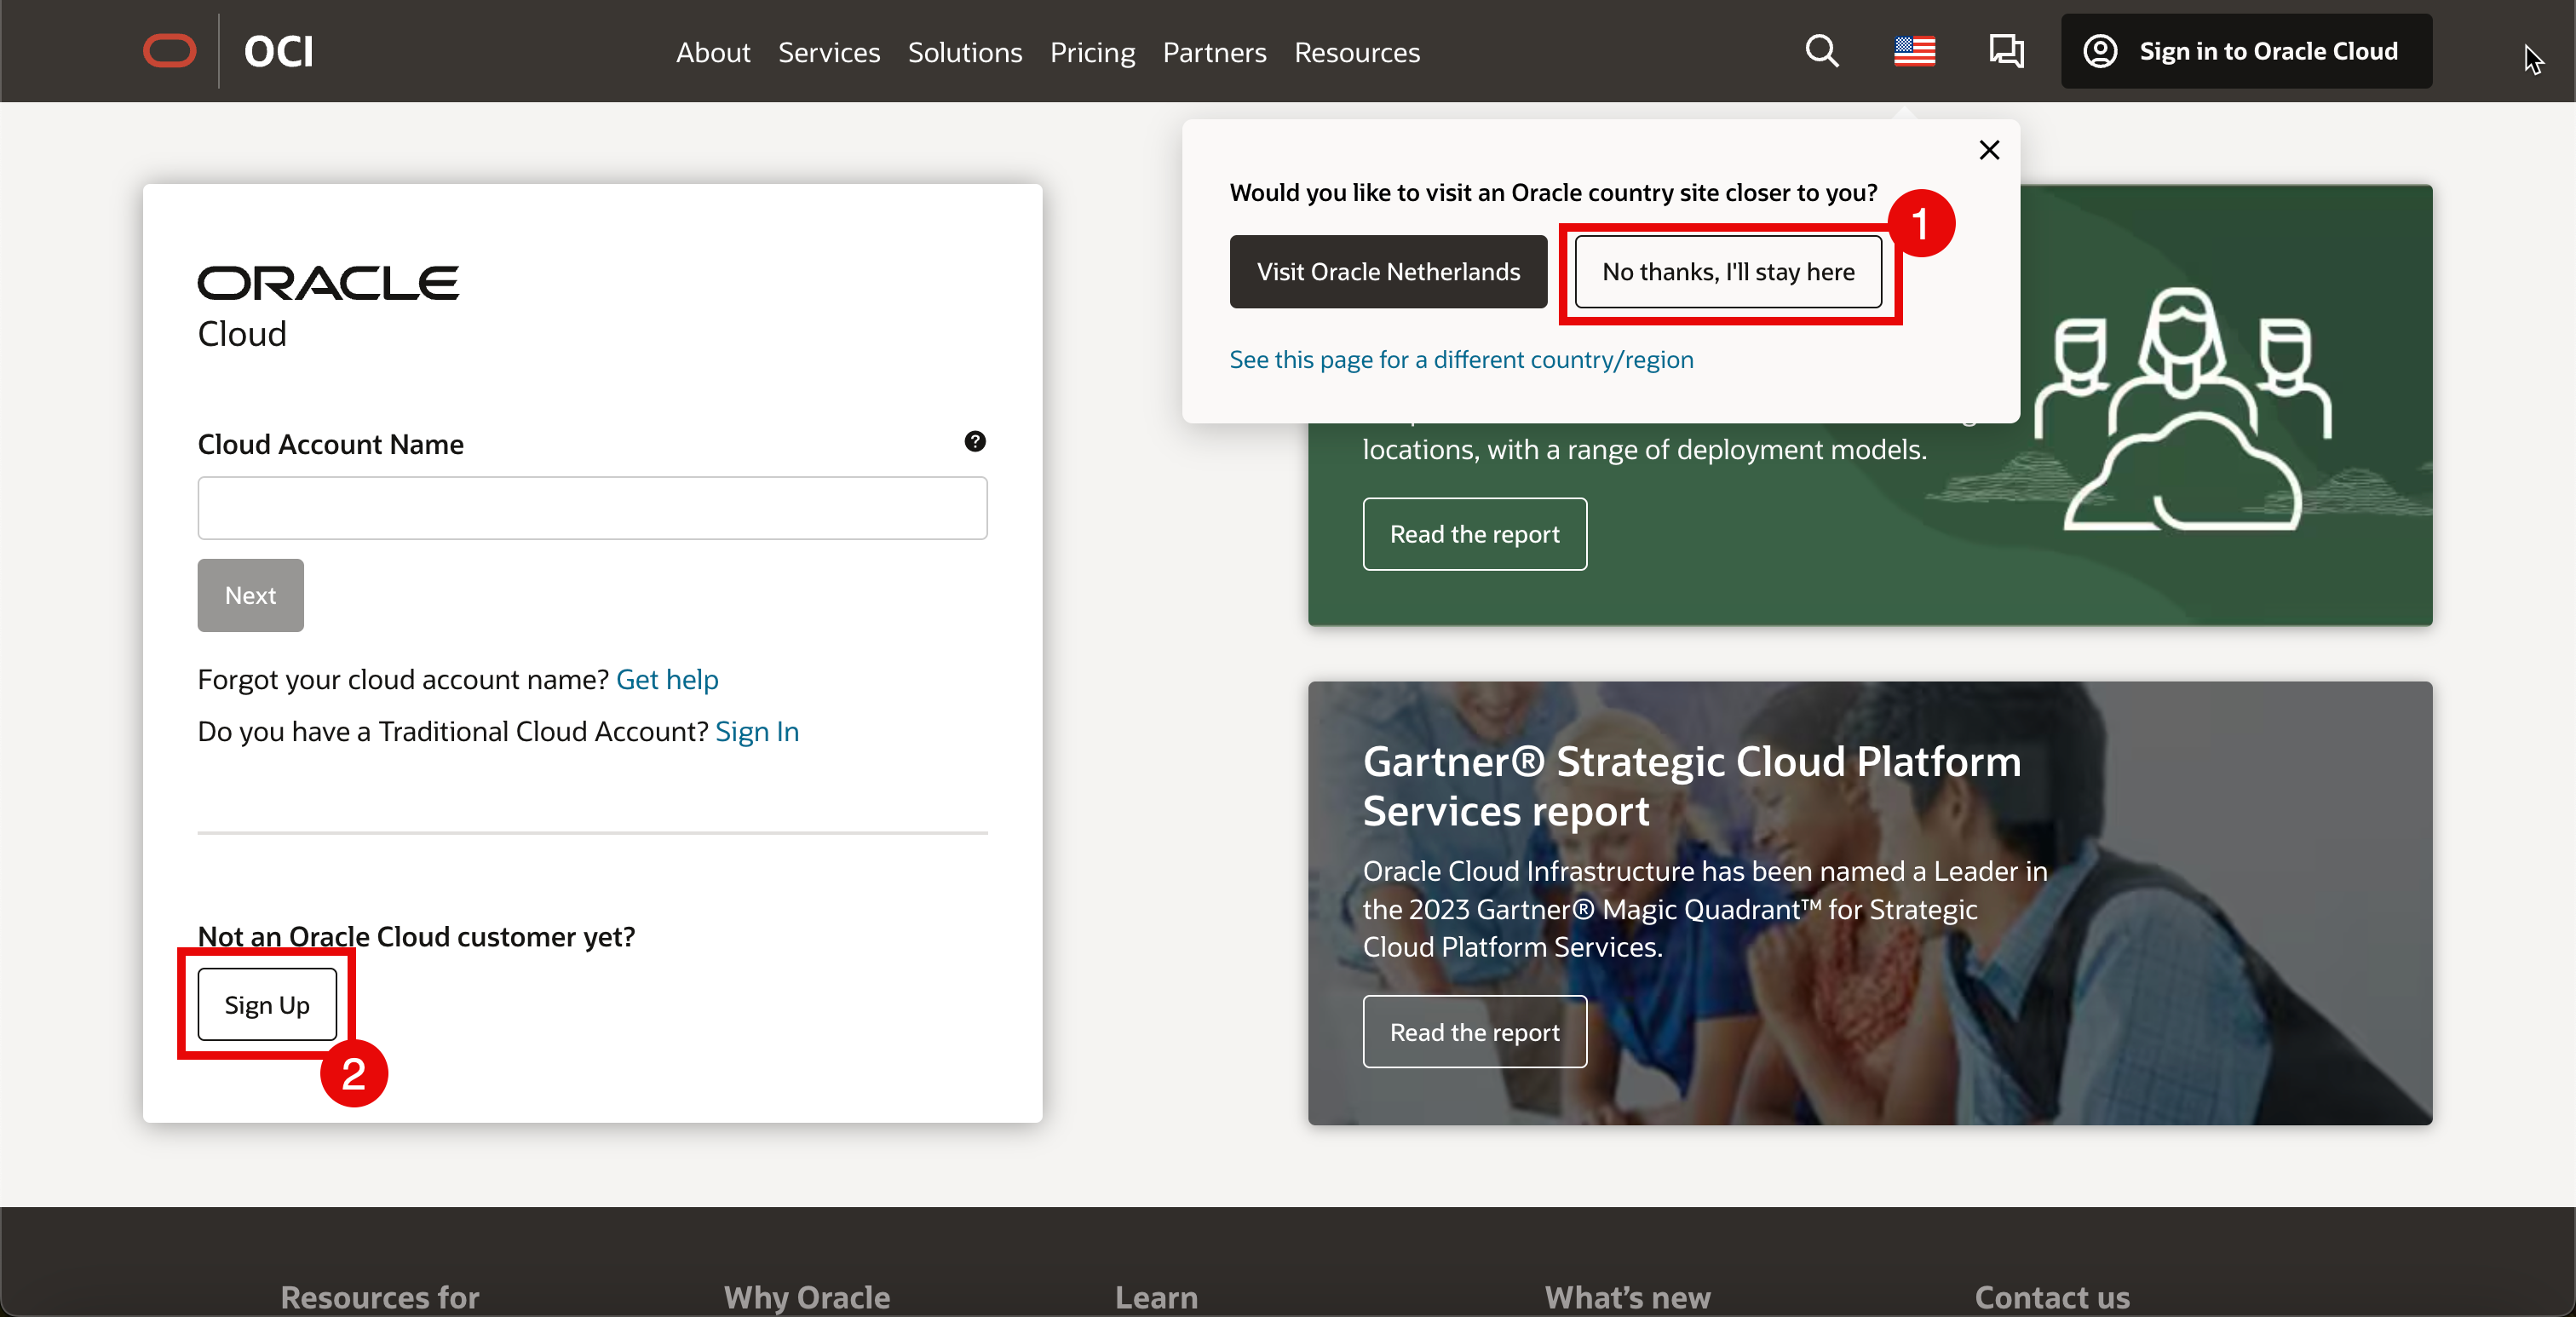Click Cloud Account Name help icon
Screen dimensions: 2576x1317
[974, 441]
